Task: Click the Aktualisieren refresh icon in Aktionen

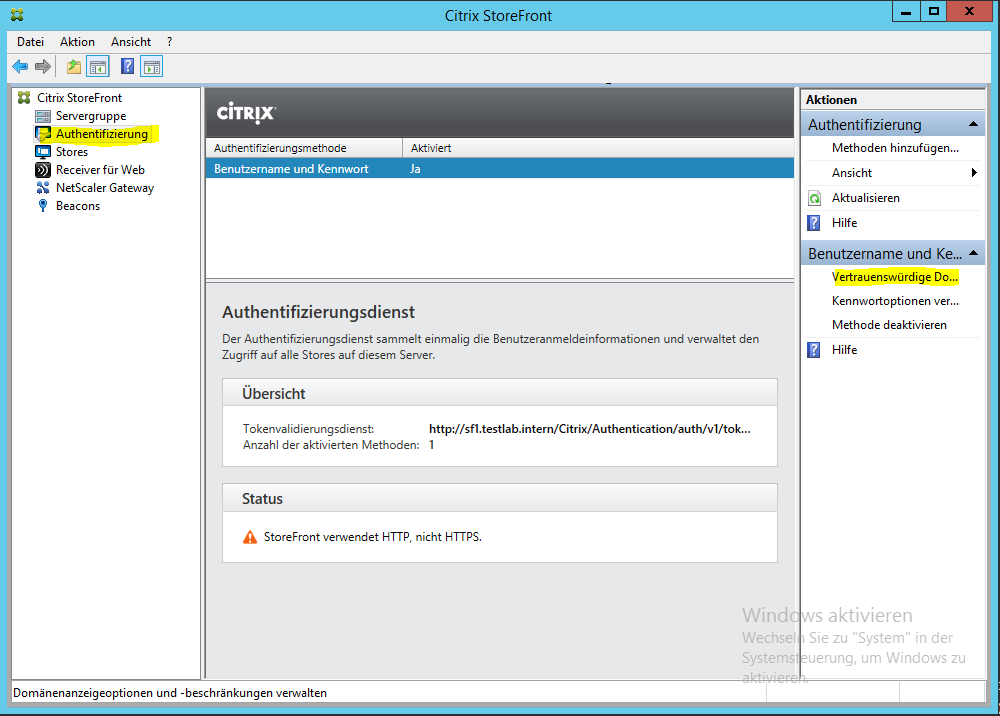Action: pos(814,198)
